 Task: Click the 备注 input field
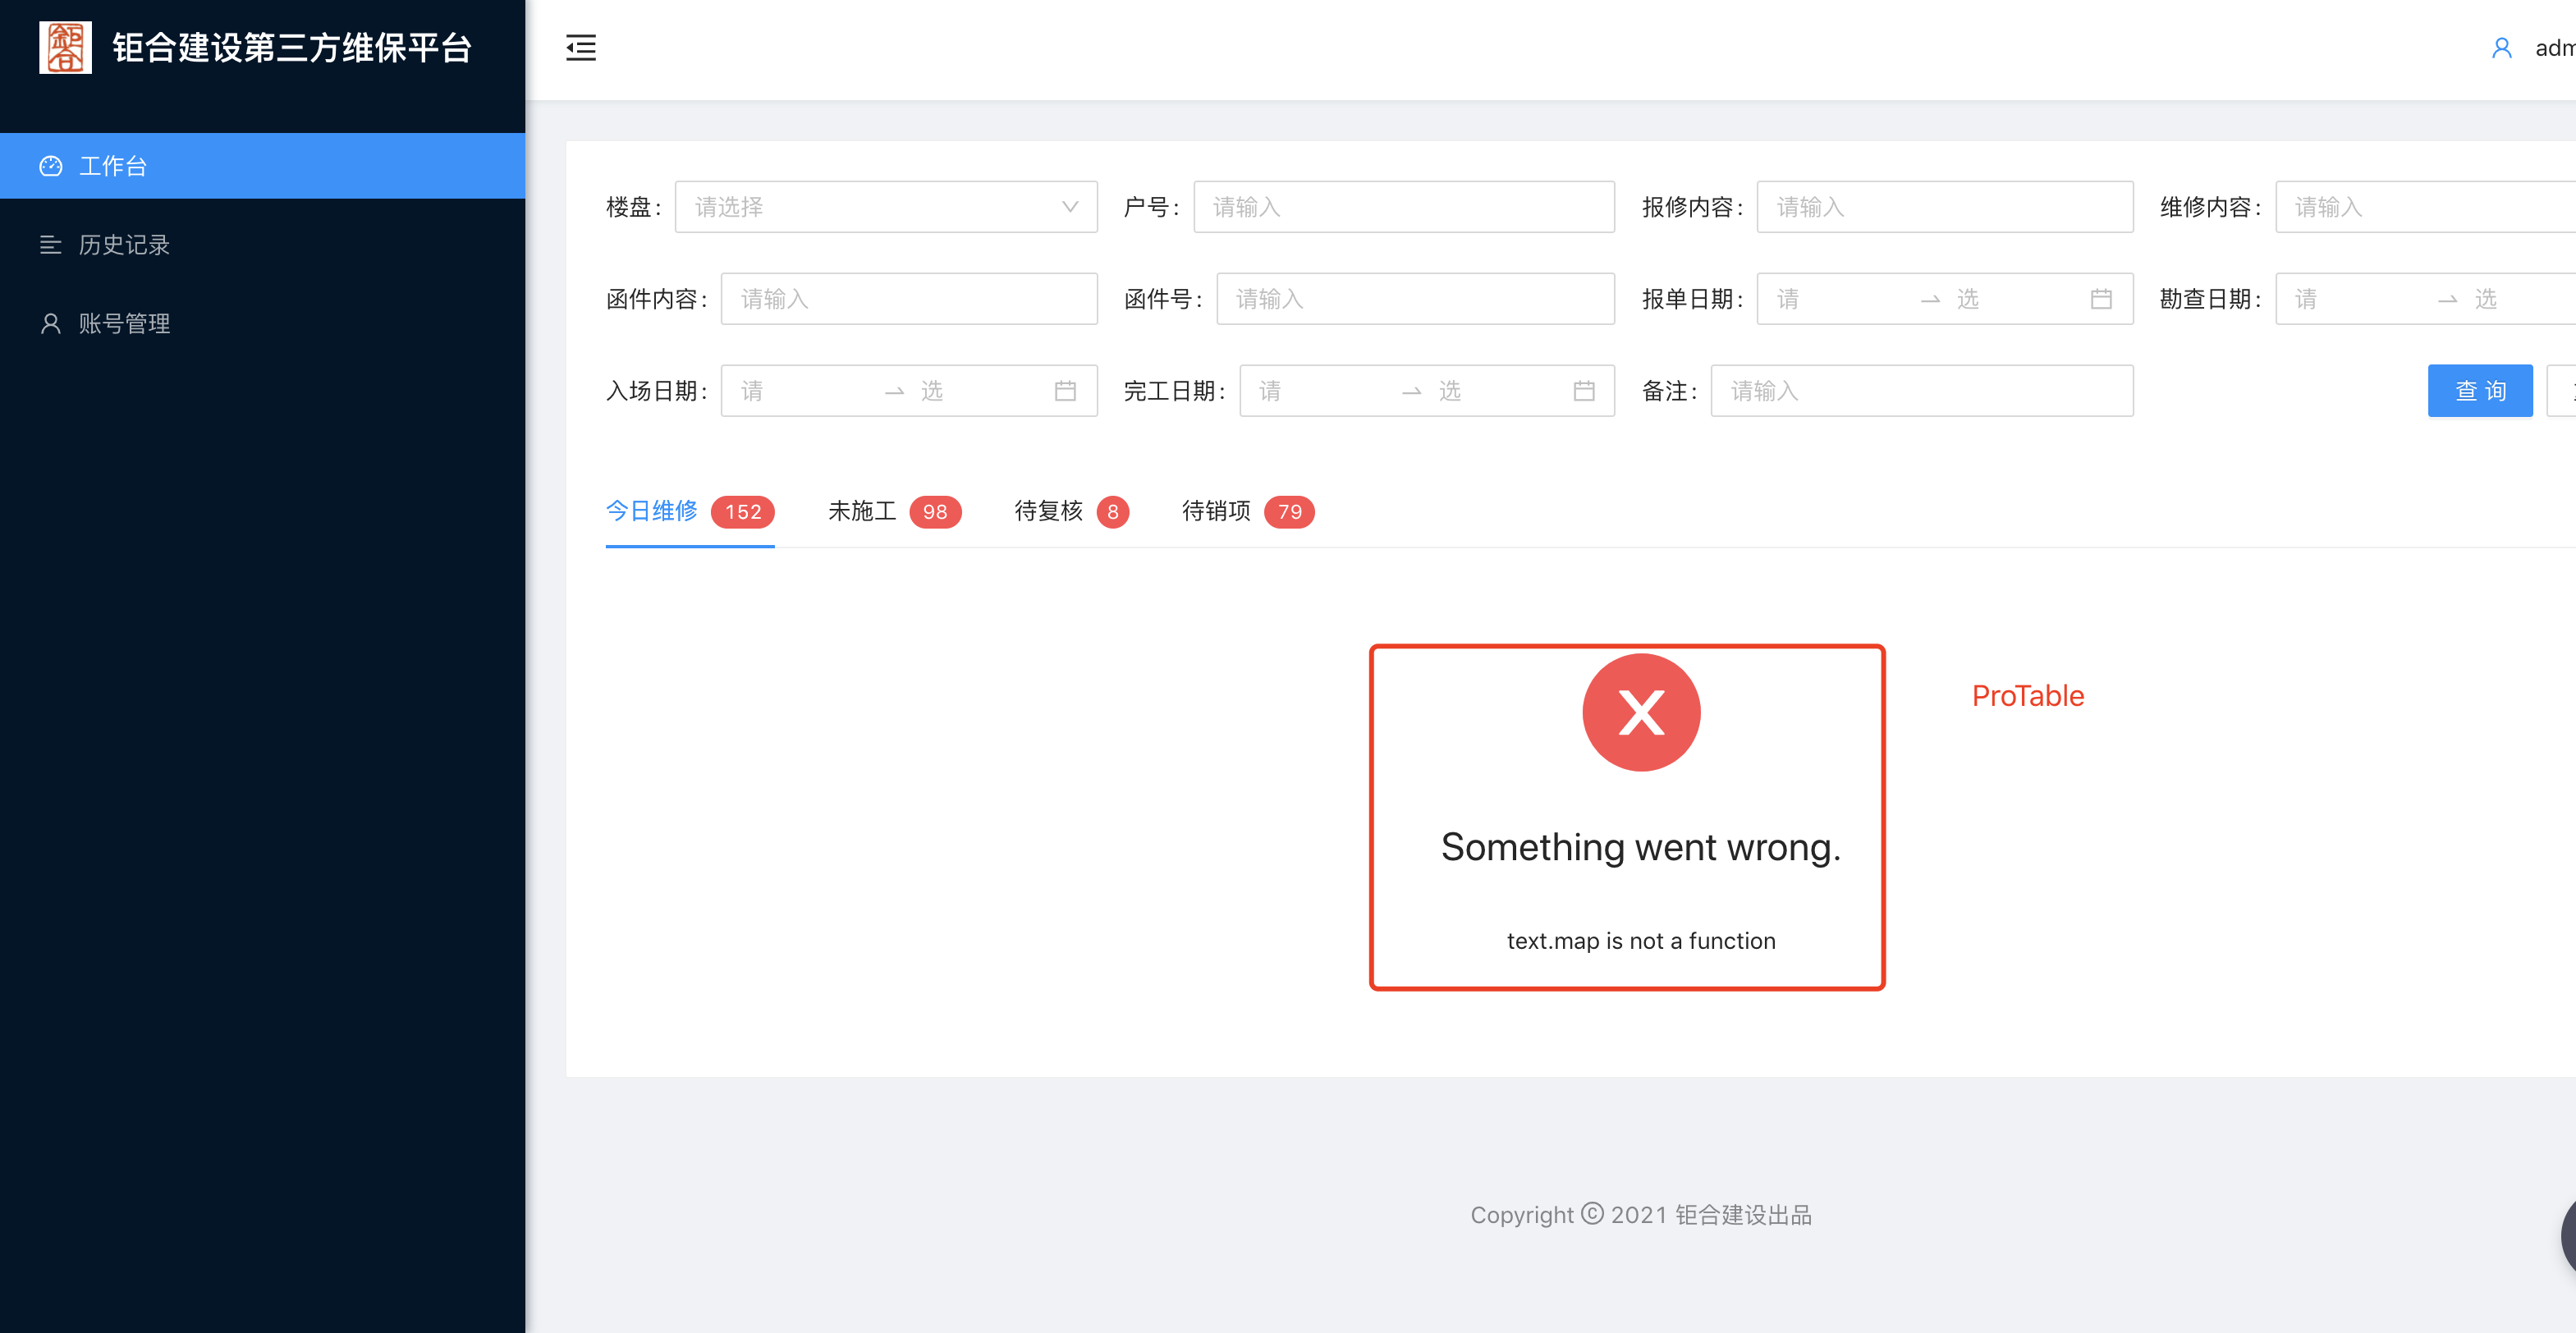pos(1921,390)
